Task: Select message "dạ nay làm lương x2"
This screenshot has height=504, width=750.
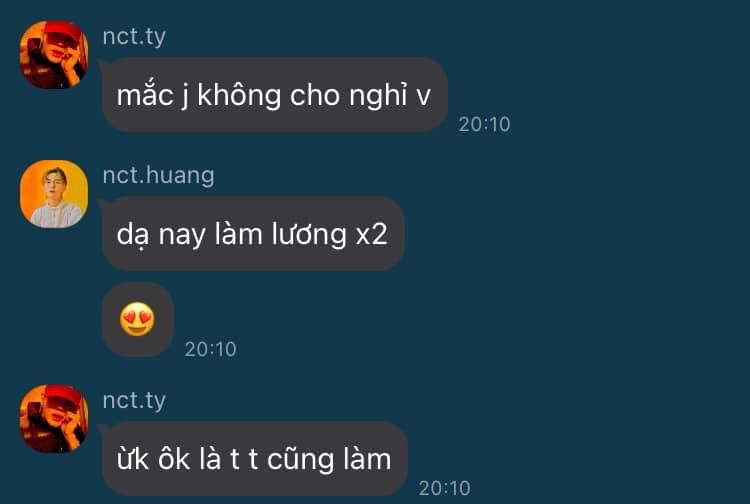Action: [x=253, y=234]
